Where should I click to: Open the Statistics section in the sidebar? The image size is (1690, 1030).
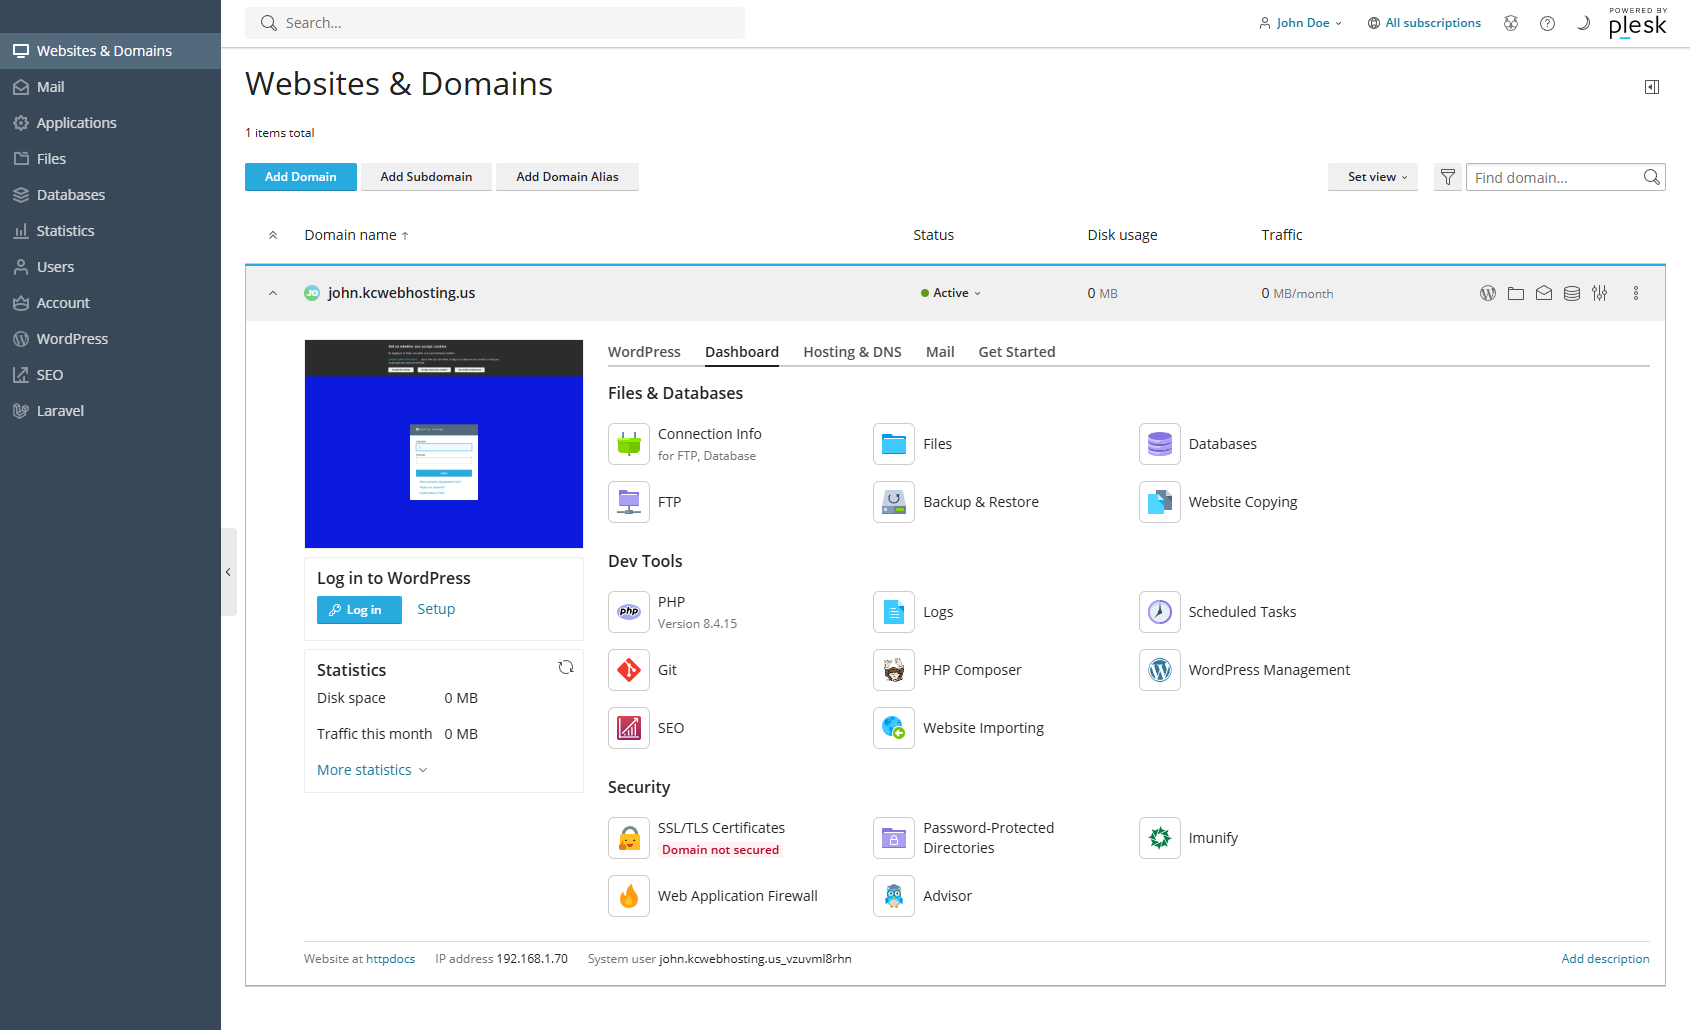(x=67, y=230)
